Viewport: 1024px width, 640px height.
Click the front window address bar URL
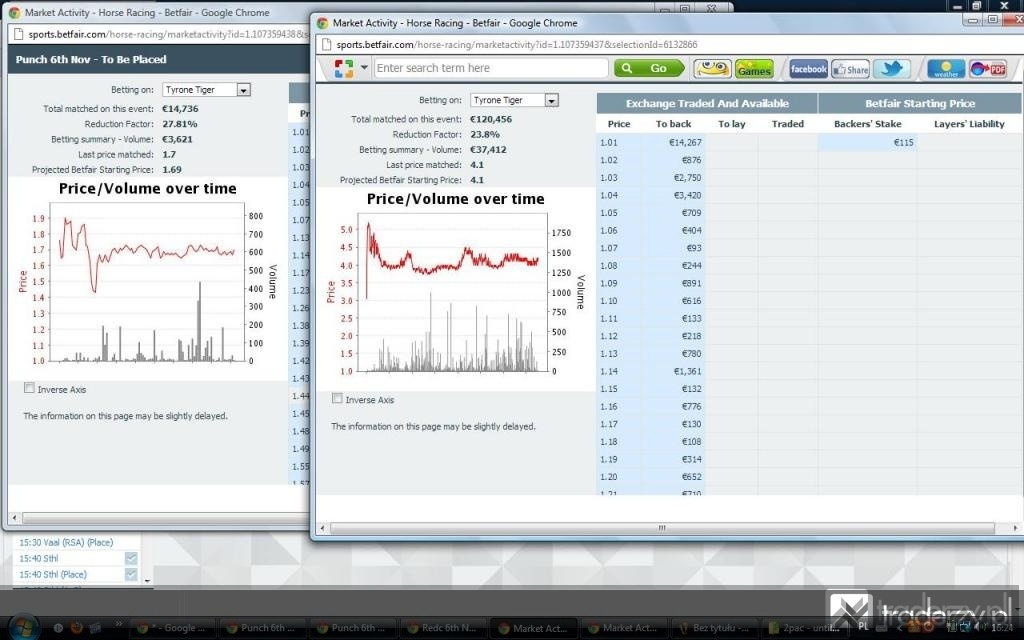click(x=517, y=44)
